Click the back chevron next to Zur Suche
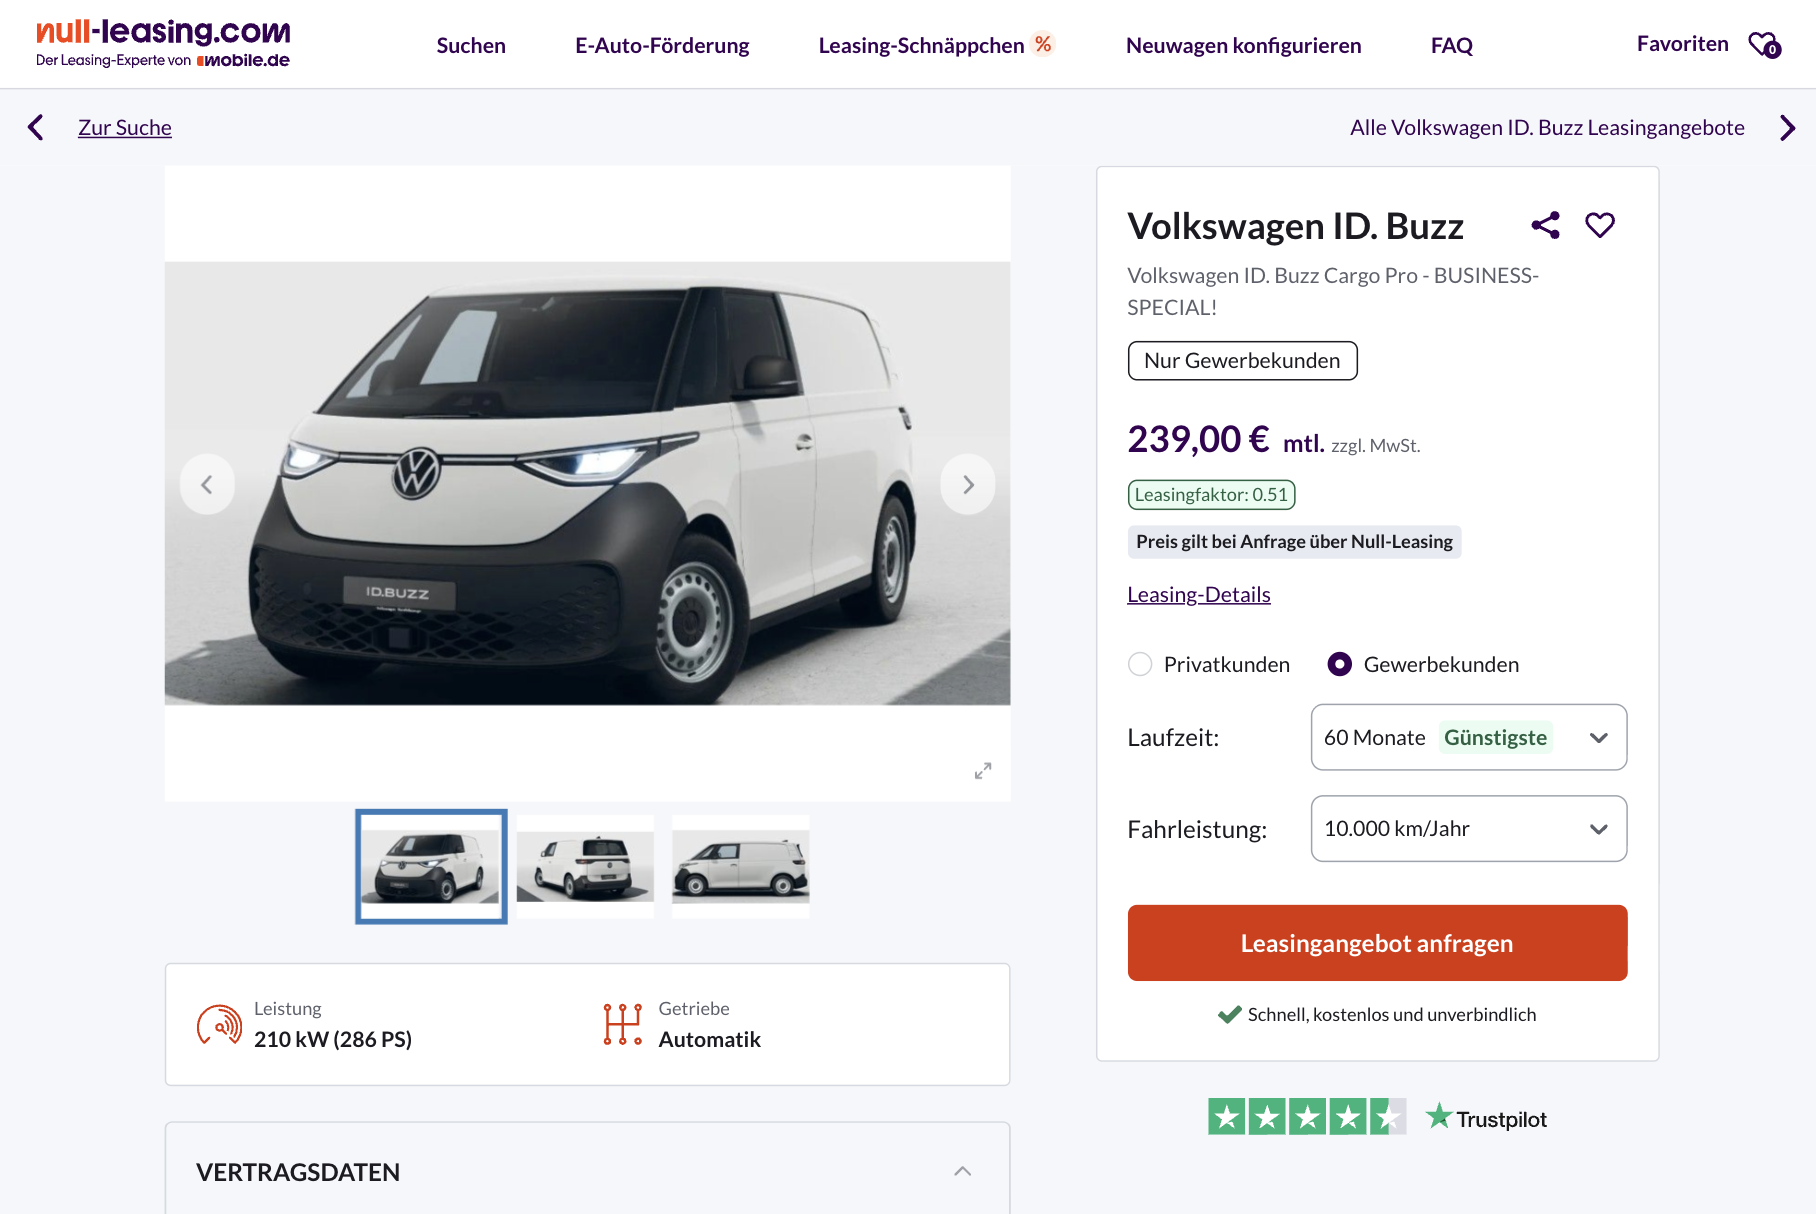1816x1214 pixels. click(x=36, y=127)
